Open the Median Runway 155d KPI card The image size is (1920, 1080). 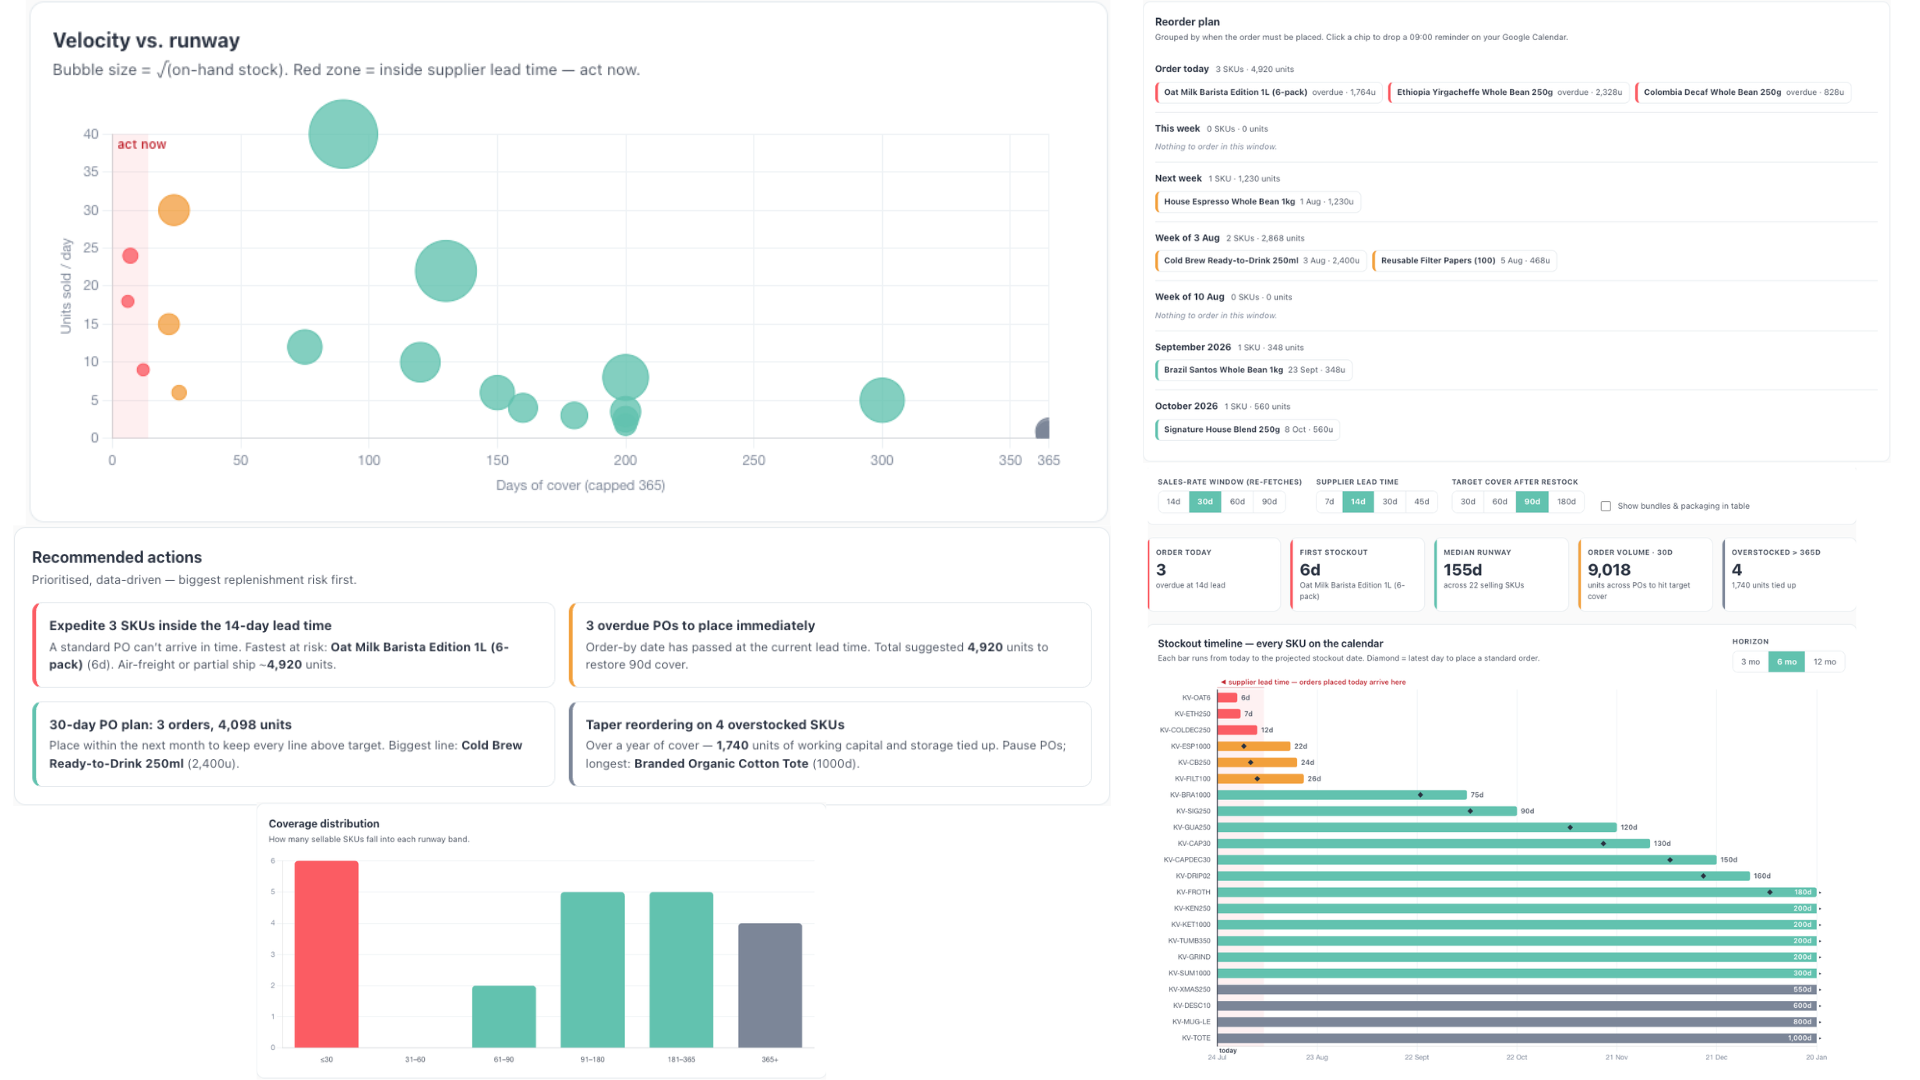pyautogui.click(x=1502, y=575)
